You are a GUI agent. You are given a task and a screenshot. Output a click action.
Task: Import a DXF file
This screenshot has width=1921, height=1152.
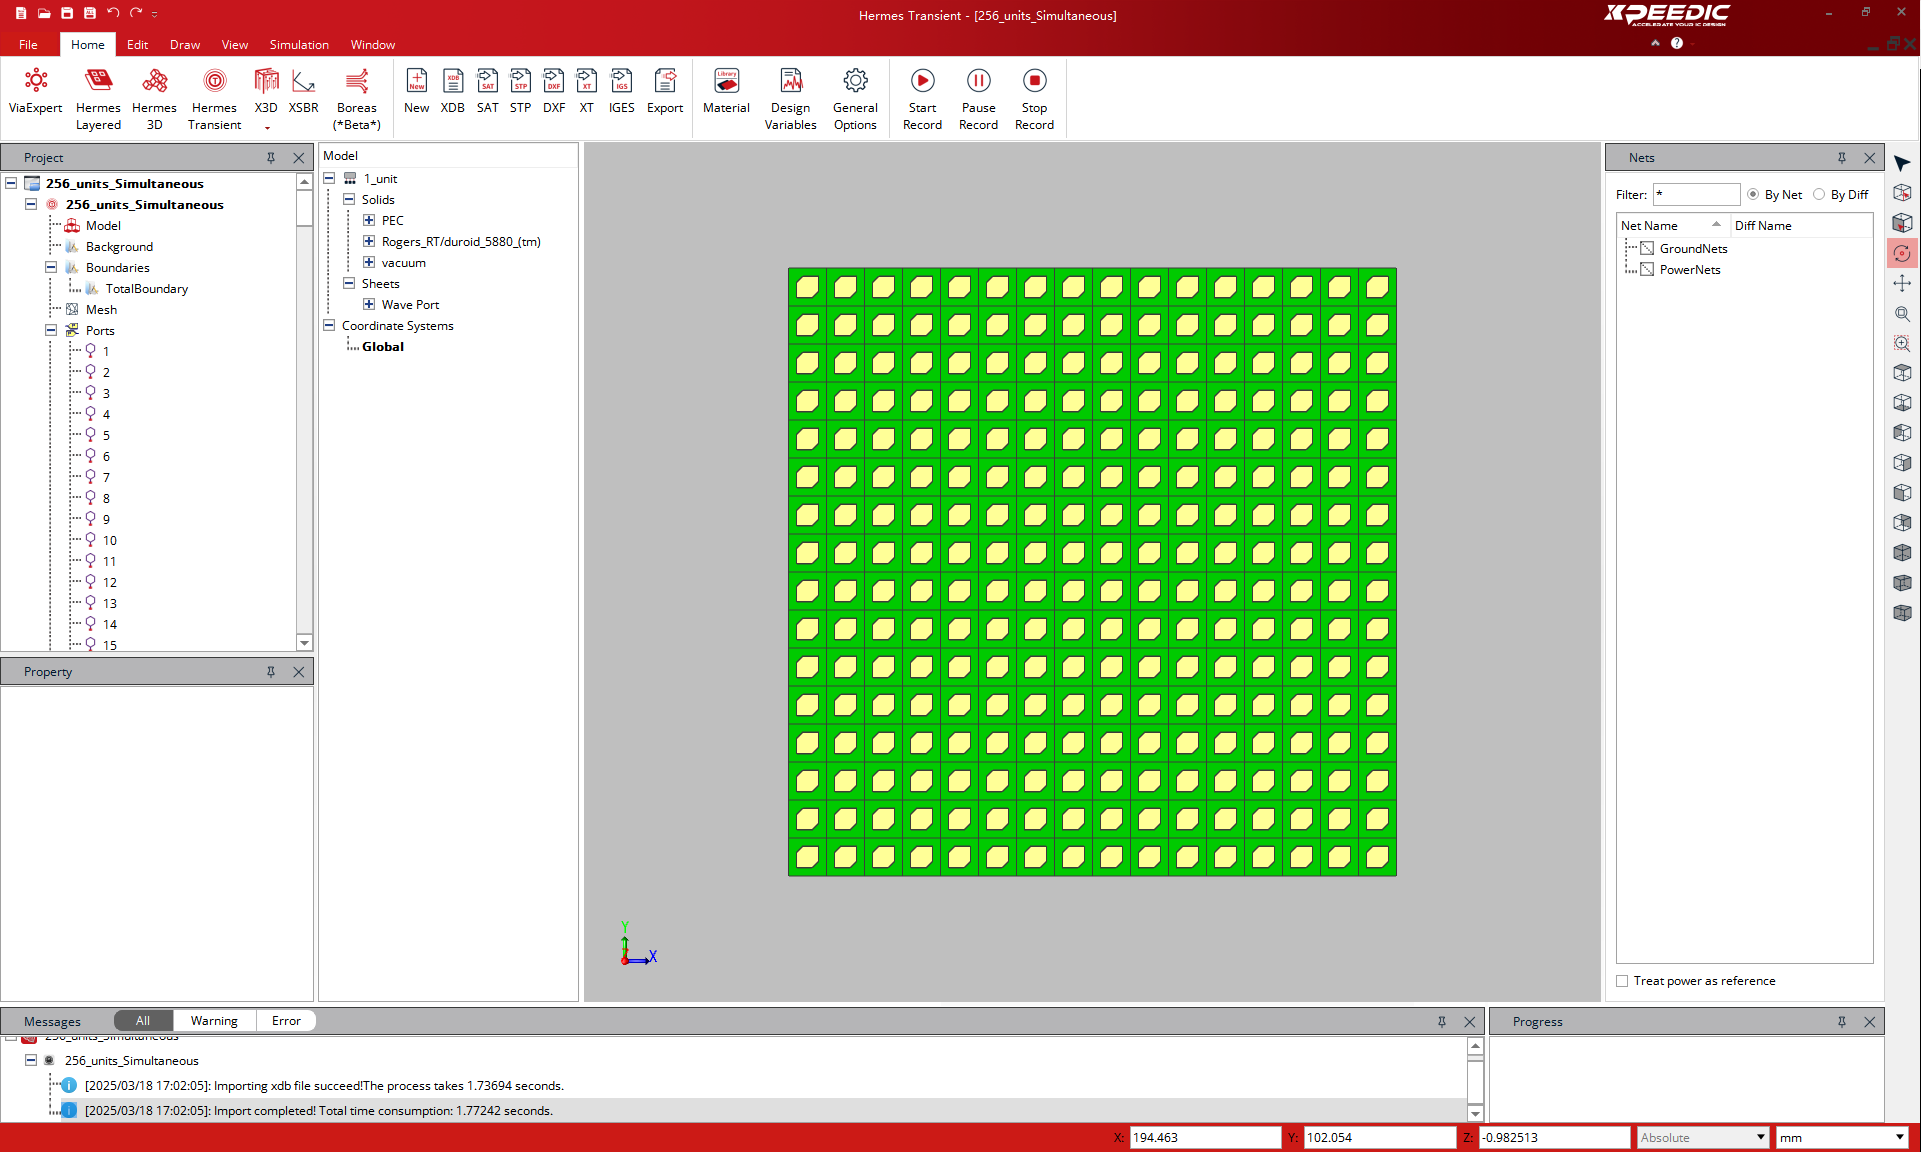[554, 92]
